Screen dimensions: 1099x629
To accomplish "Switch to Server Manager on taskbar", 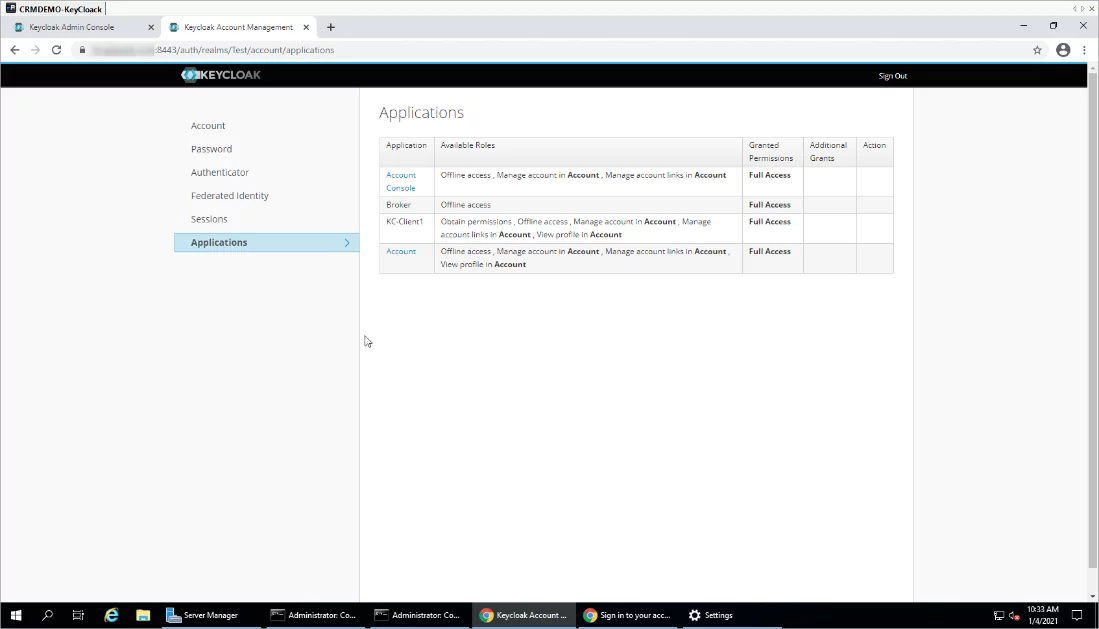I will click(211, 615).
